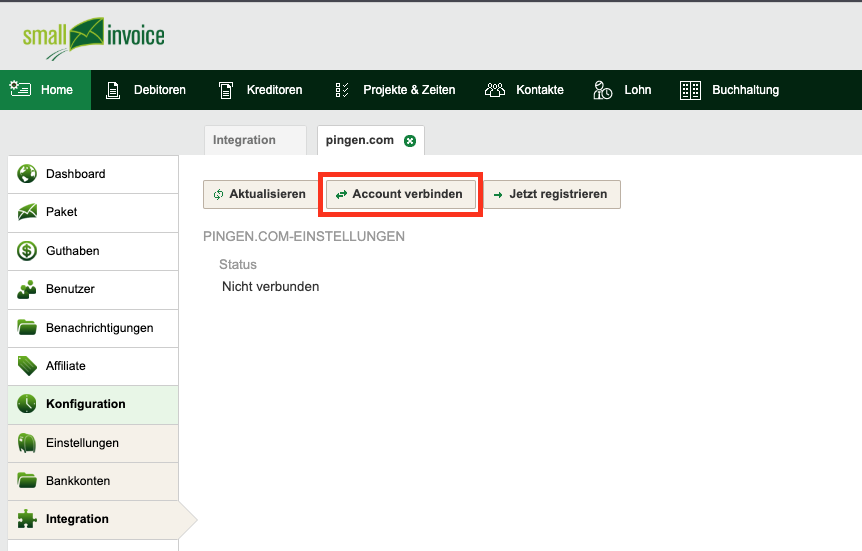
Task: Click the Aktualisieren button label
Action: tap(267, 194)
